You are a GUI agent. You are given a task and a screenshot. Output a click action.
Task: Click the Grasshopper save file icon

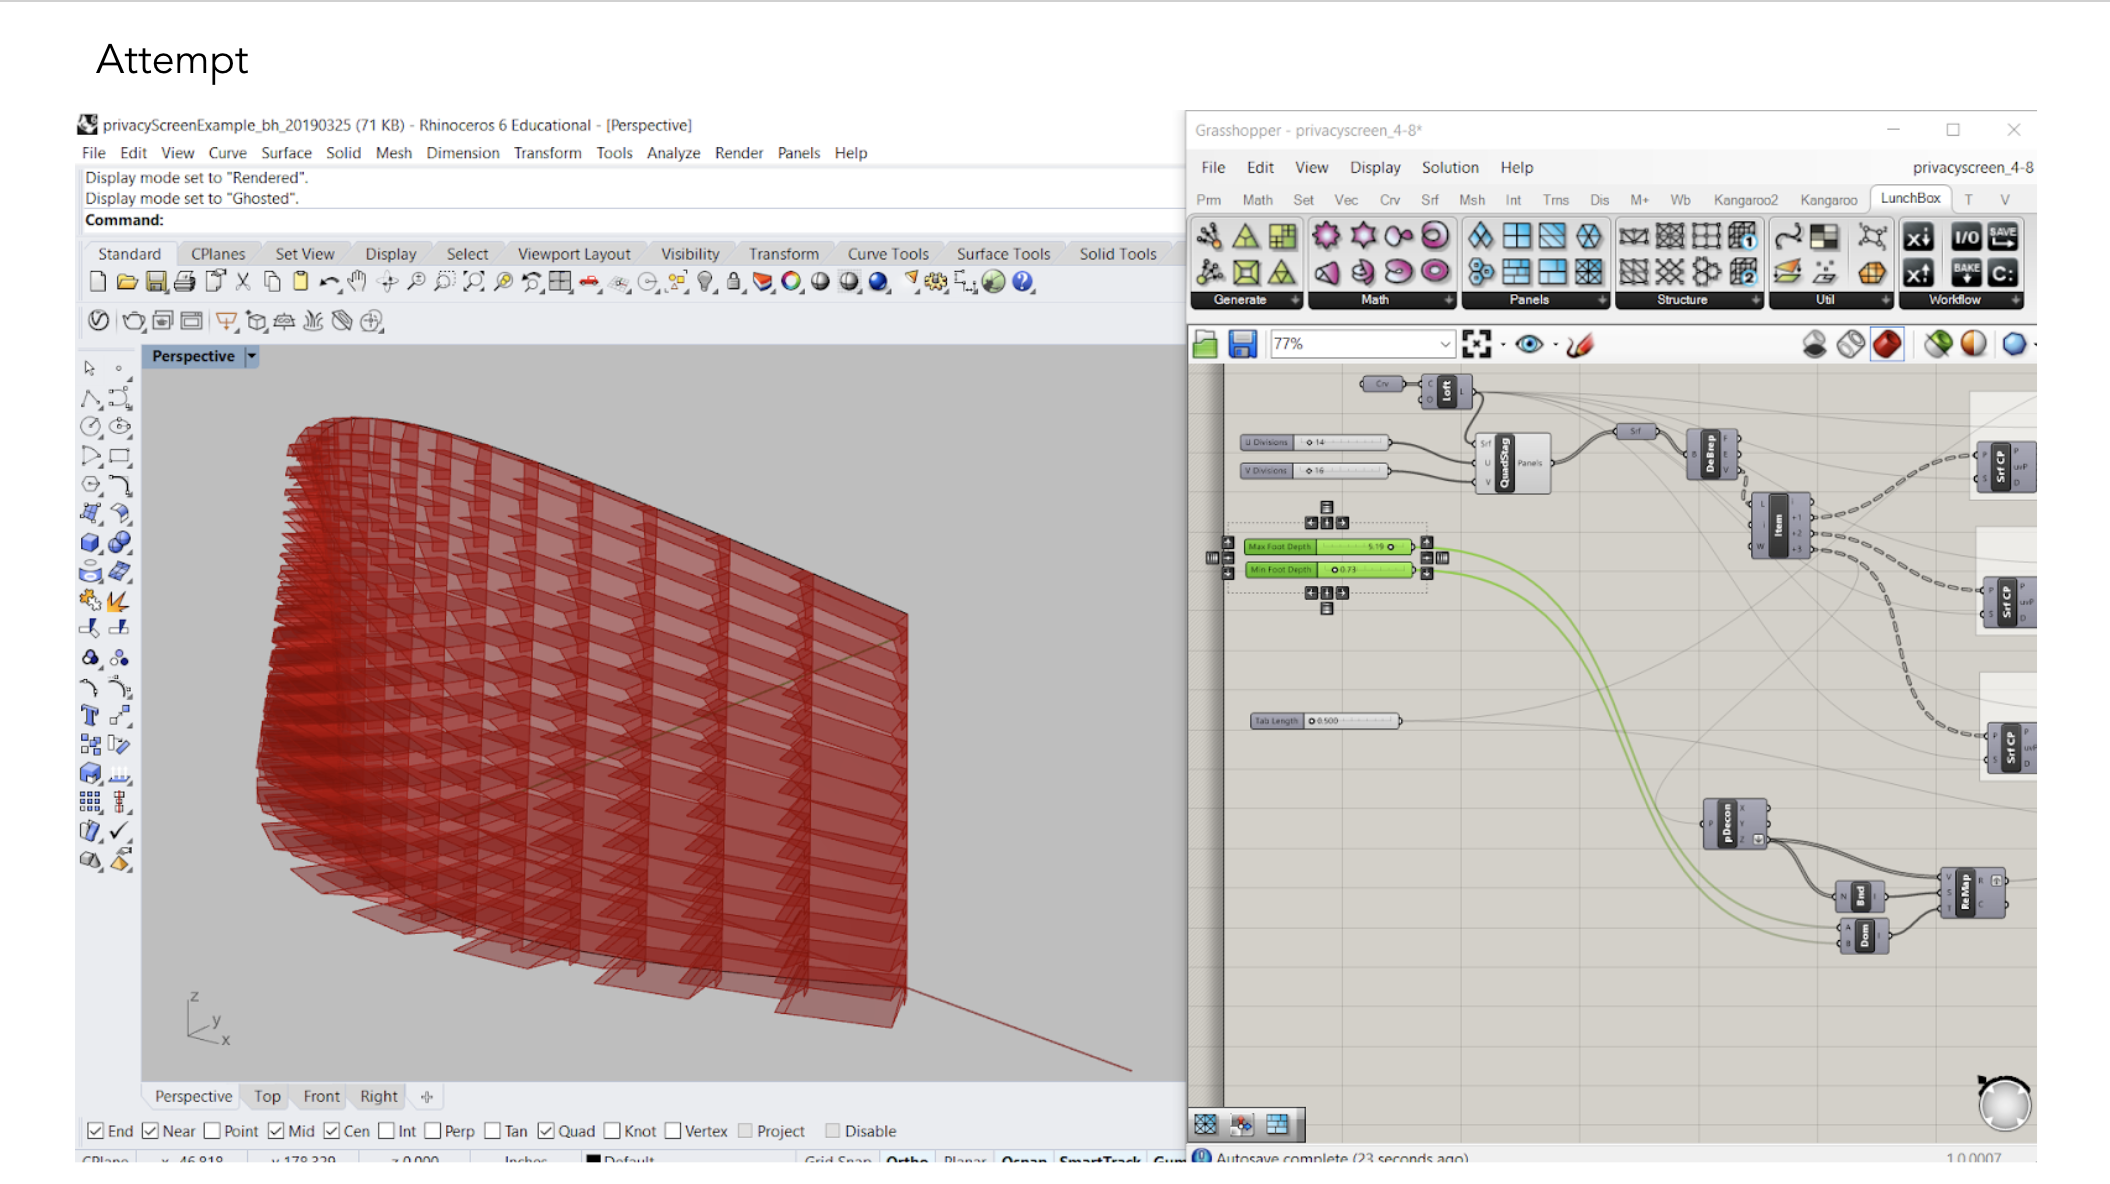point(1242,344)
